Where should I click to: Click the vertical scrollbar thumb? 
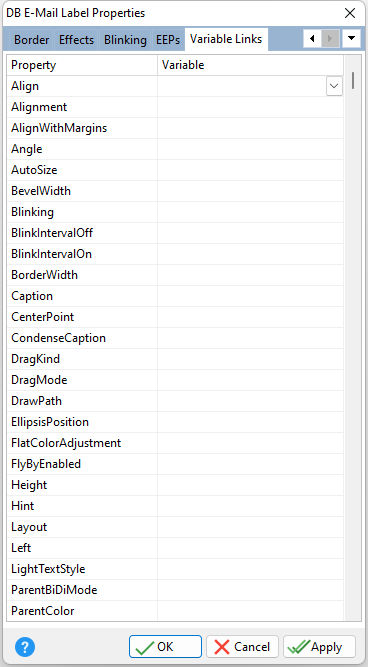[x=353, y=80]
